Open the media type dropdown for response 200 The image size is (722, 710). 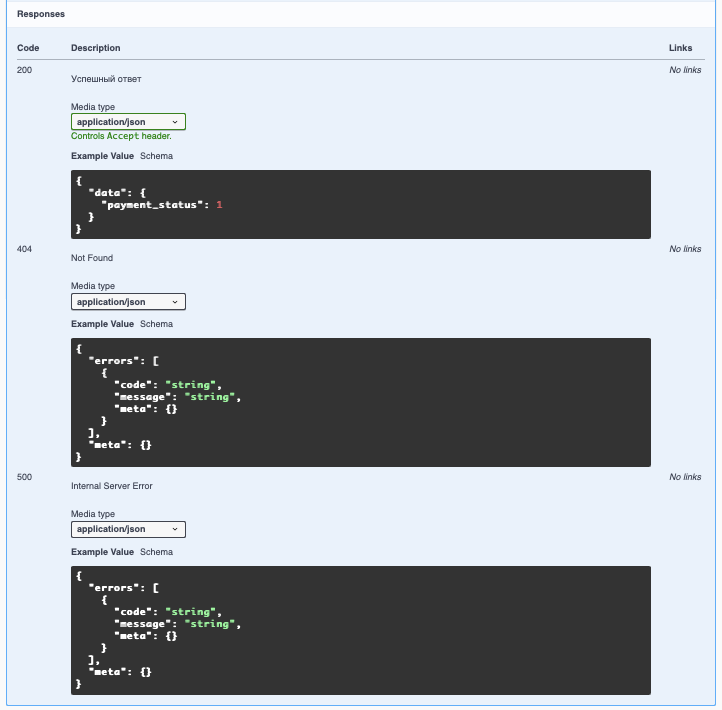(x=128, y=122)
